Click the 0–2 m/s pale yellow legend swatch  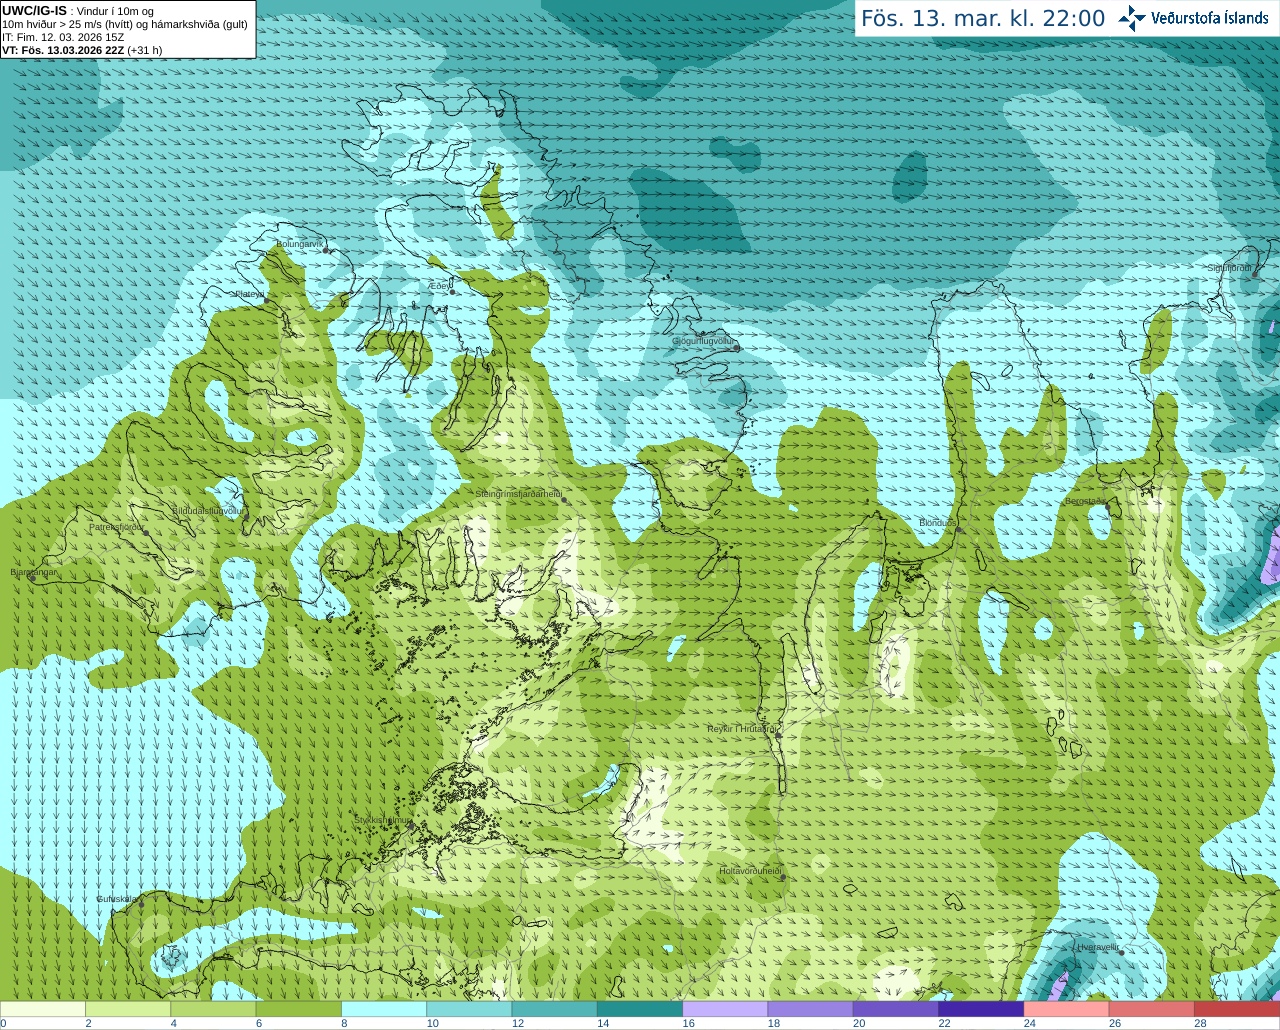[43, 1009]
